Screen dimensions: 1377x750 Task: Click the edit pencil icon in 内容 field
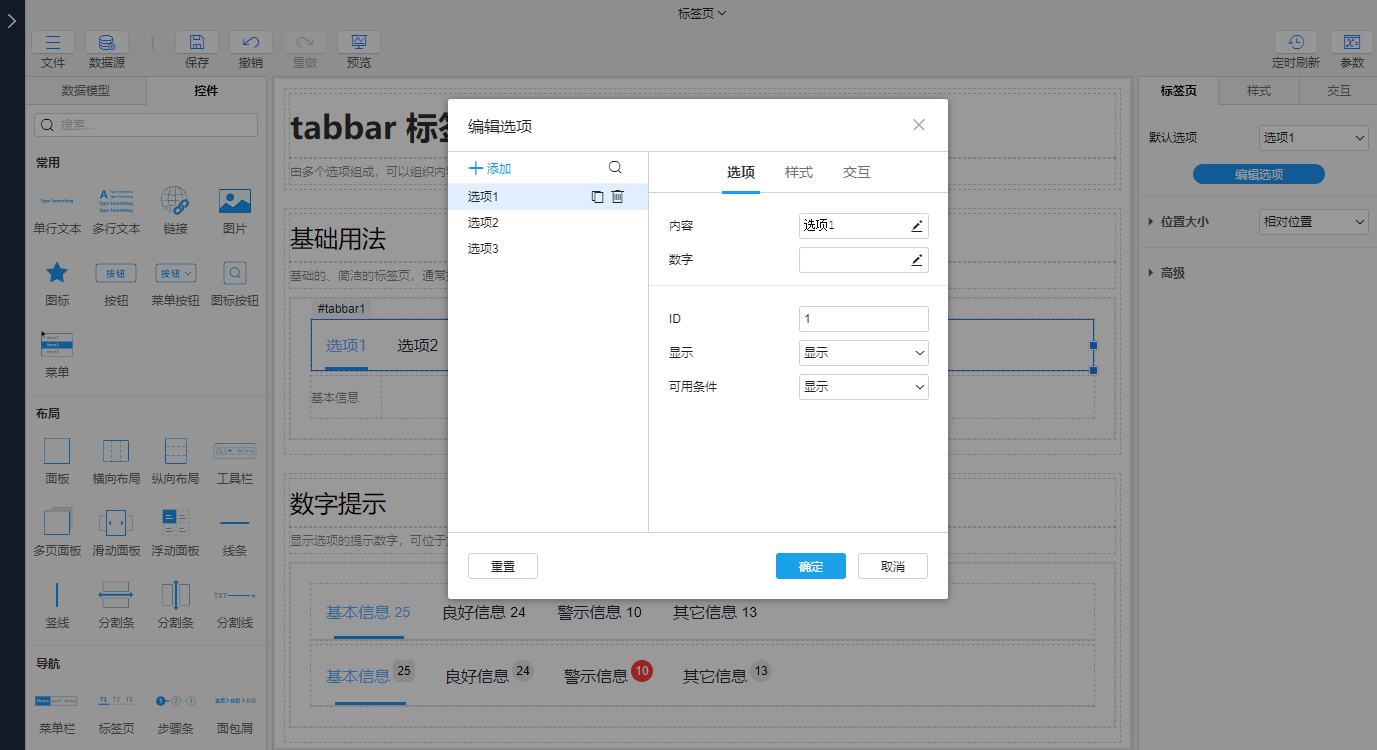coord(917,226)
